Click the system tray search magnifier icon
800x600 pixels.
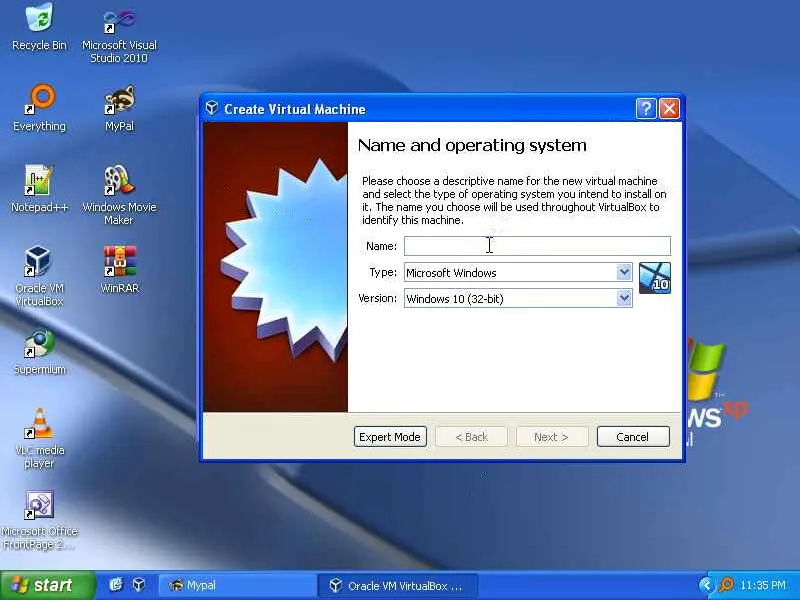(x=726, y=585)
